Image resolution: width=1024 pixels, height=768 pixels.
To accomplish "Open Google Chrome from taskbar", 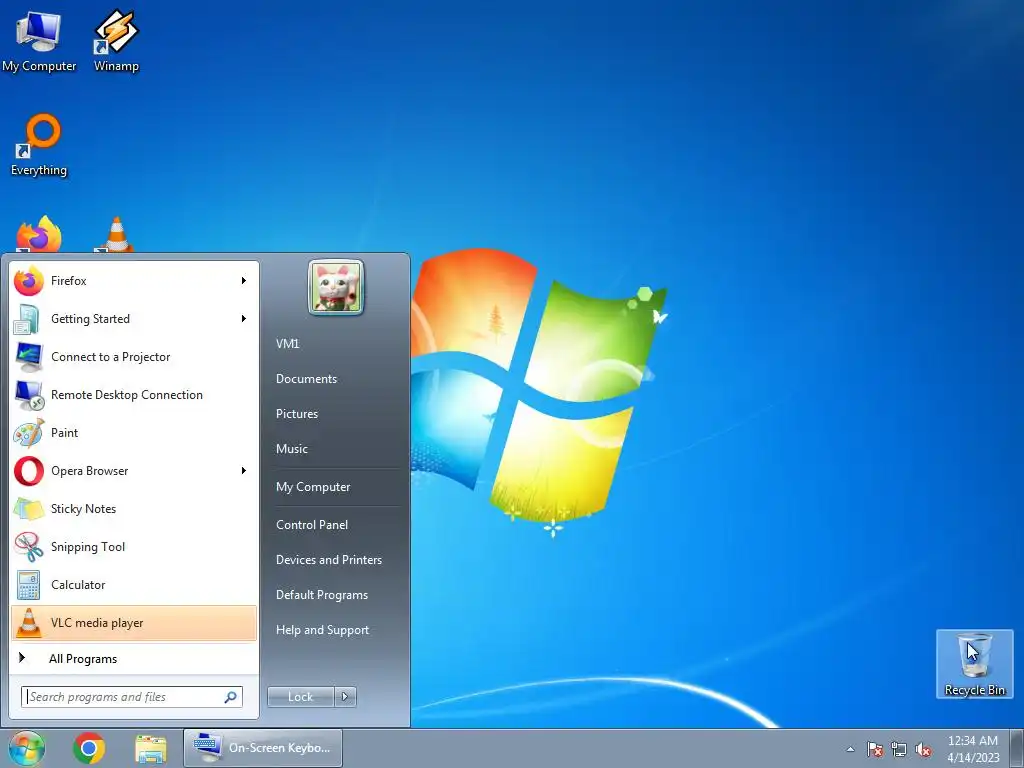I will point(89,748).
